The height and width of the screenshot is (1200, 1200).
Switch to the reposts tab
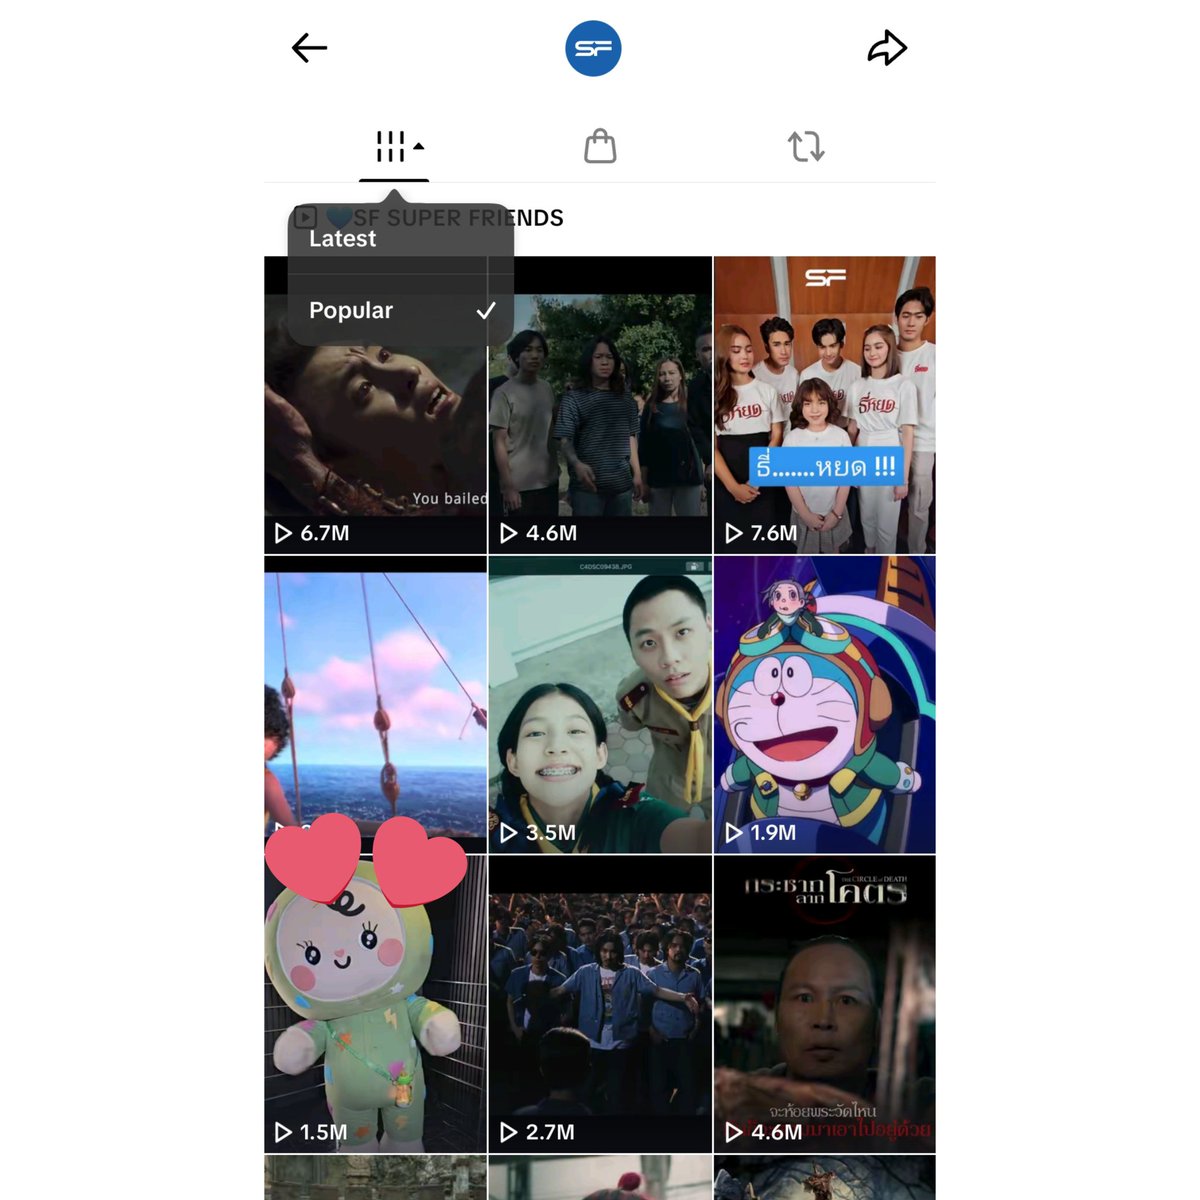click(806, 146)
